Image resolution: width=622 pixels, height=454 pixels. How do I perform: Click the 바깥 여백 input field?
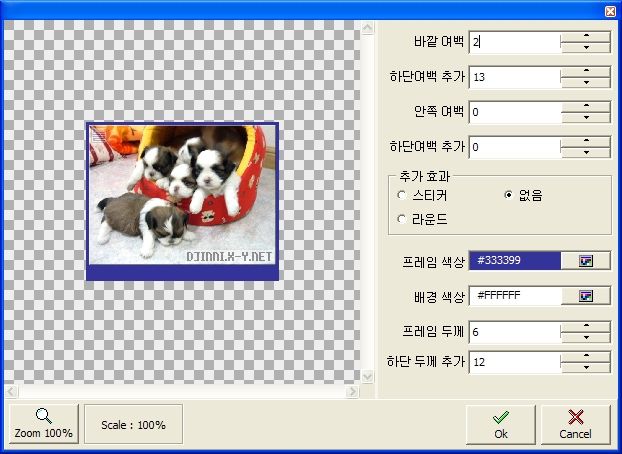coord(515,42)
